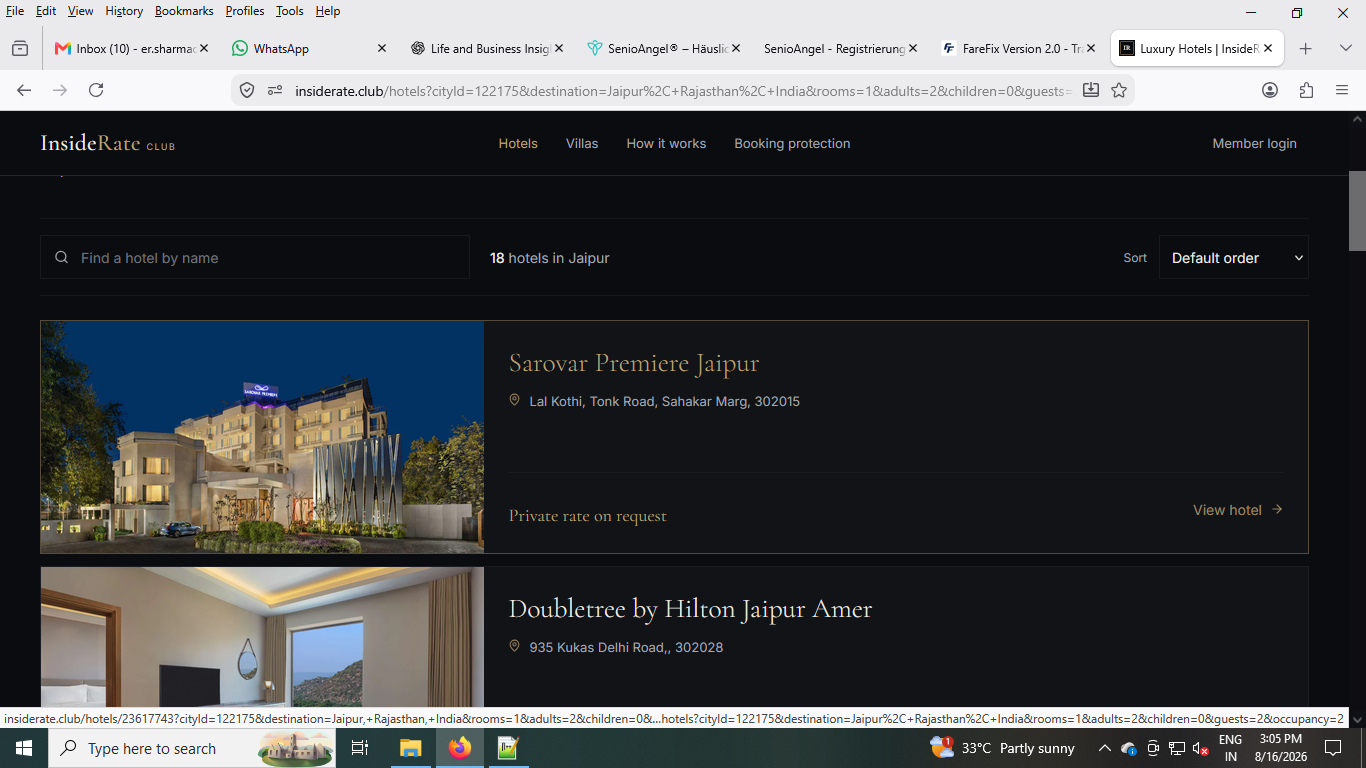Open weather widget showing 33°C
The width and height of the screenshot is (1366, 768).
(1003, 748)
